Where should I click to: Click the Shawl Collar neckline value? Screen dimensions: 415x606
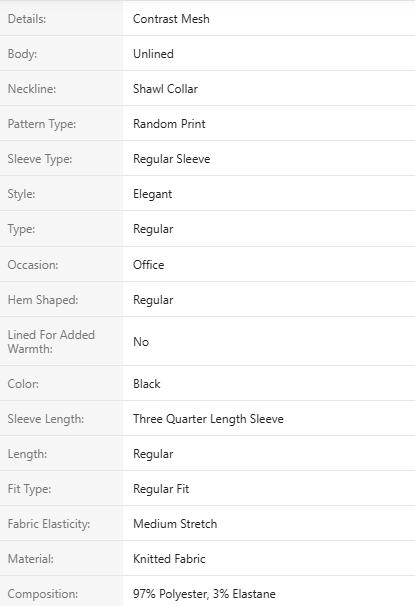click(x=165, y=89)
